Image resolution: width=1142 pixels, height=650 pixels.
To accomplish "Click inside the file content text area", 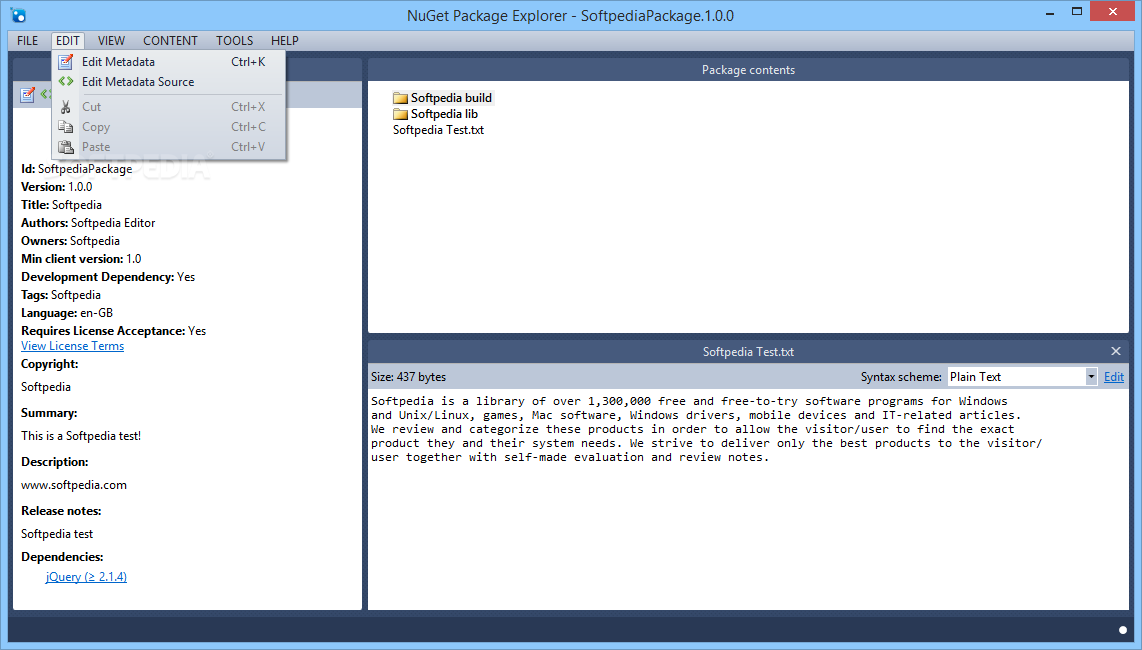I will [x=748, y=500].
